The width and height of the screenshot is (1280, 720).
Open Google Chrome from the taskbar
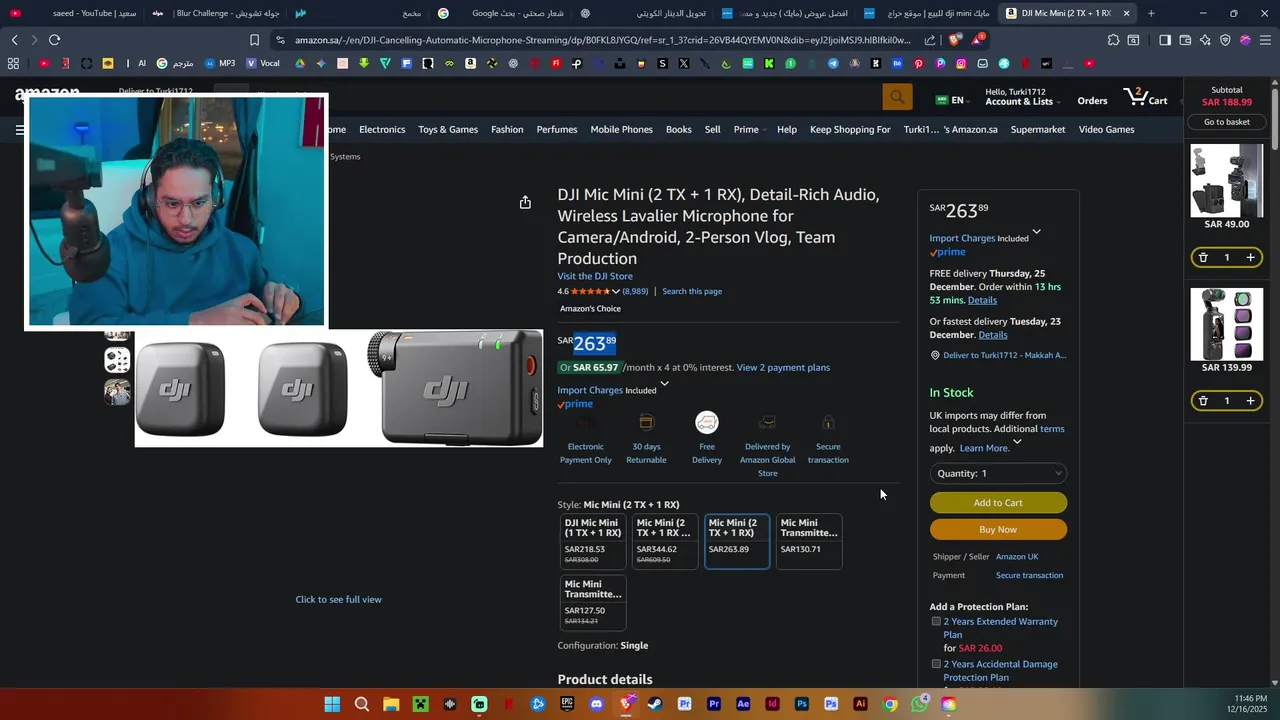[x=890, y=704]
